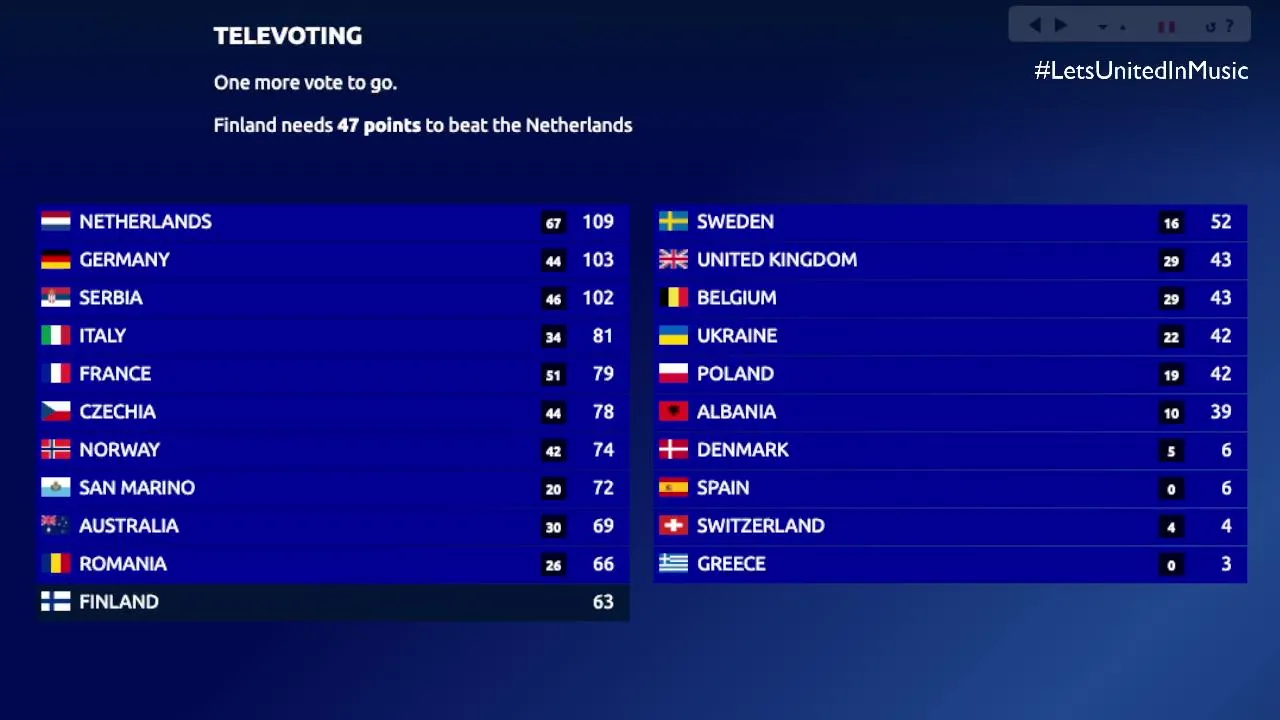Select the highlighted Finland row
Screen dimensions: 1280x720
[333, 602]
